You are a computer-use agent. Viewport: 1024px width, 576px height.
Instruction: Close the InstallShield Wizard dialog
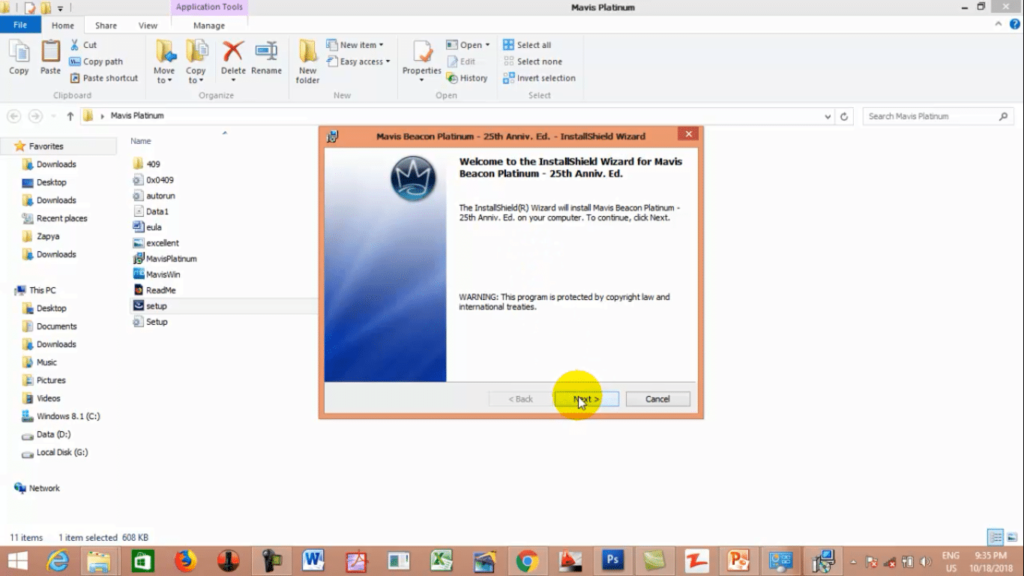[x=688, y=134]
